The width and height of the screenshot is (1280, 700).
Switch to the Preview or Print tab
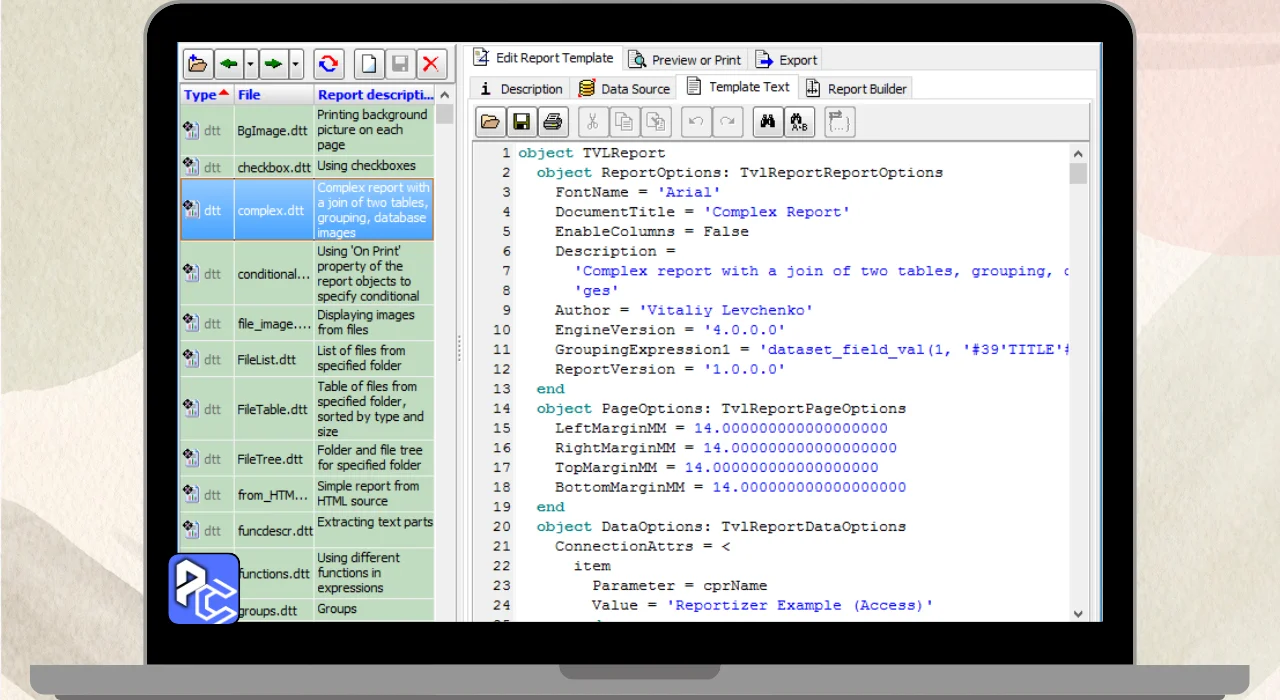686,60
